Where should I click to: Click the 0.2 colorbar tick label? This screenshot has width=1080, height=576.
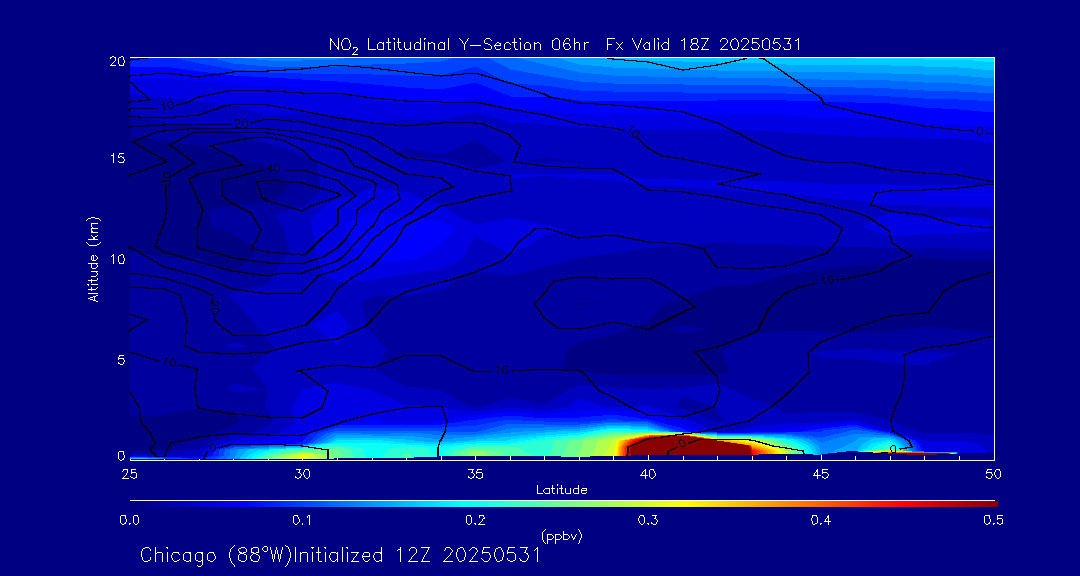click(x=475, y=520)
